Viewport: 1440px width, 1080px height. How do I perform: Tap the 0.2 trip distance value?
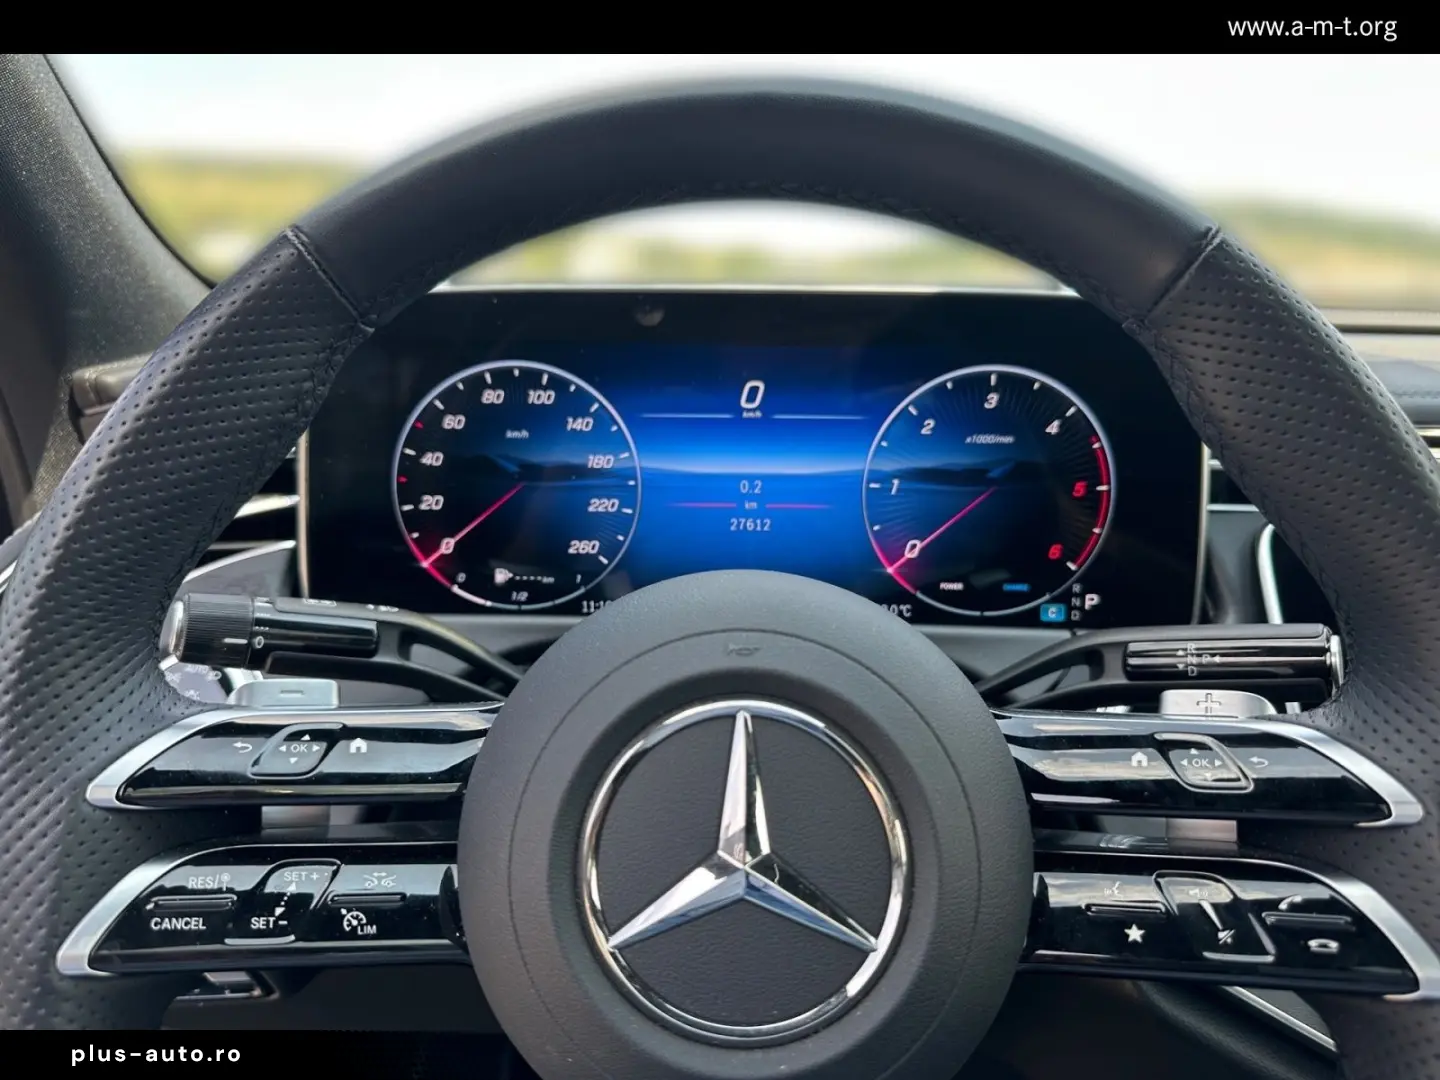pyautogui.click(x=751, y=487)
